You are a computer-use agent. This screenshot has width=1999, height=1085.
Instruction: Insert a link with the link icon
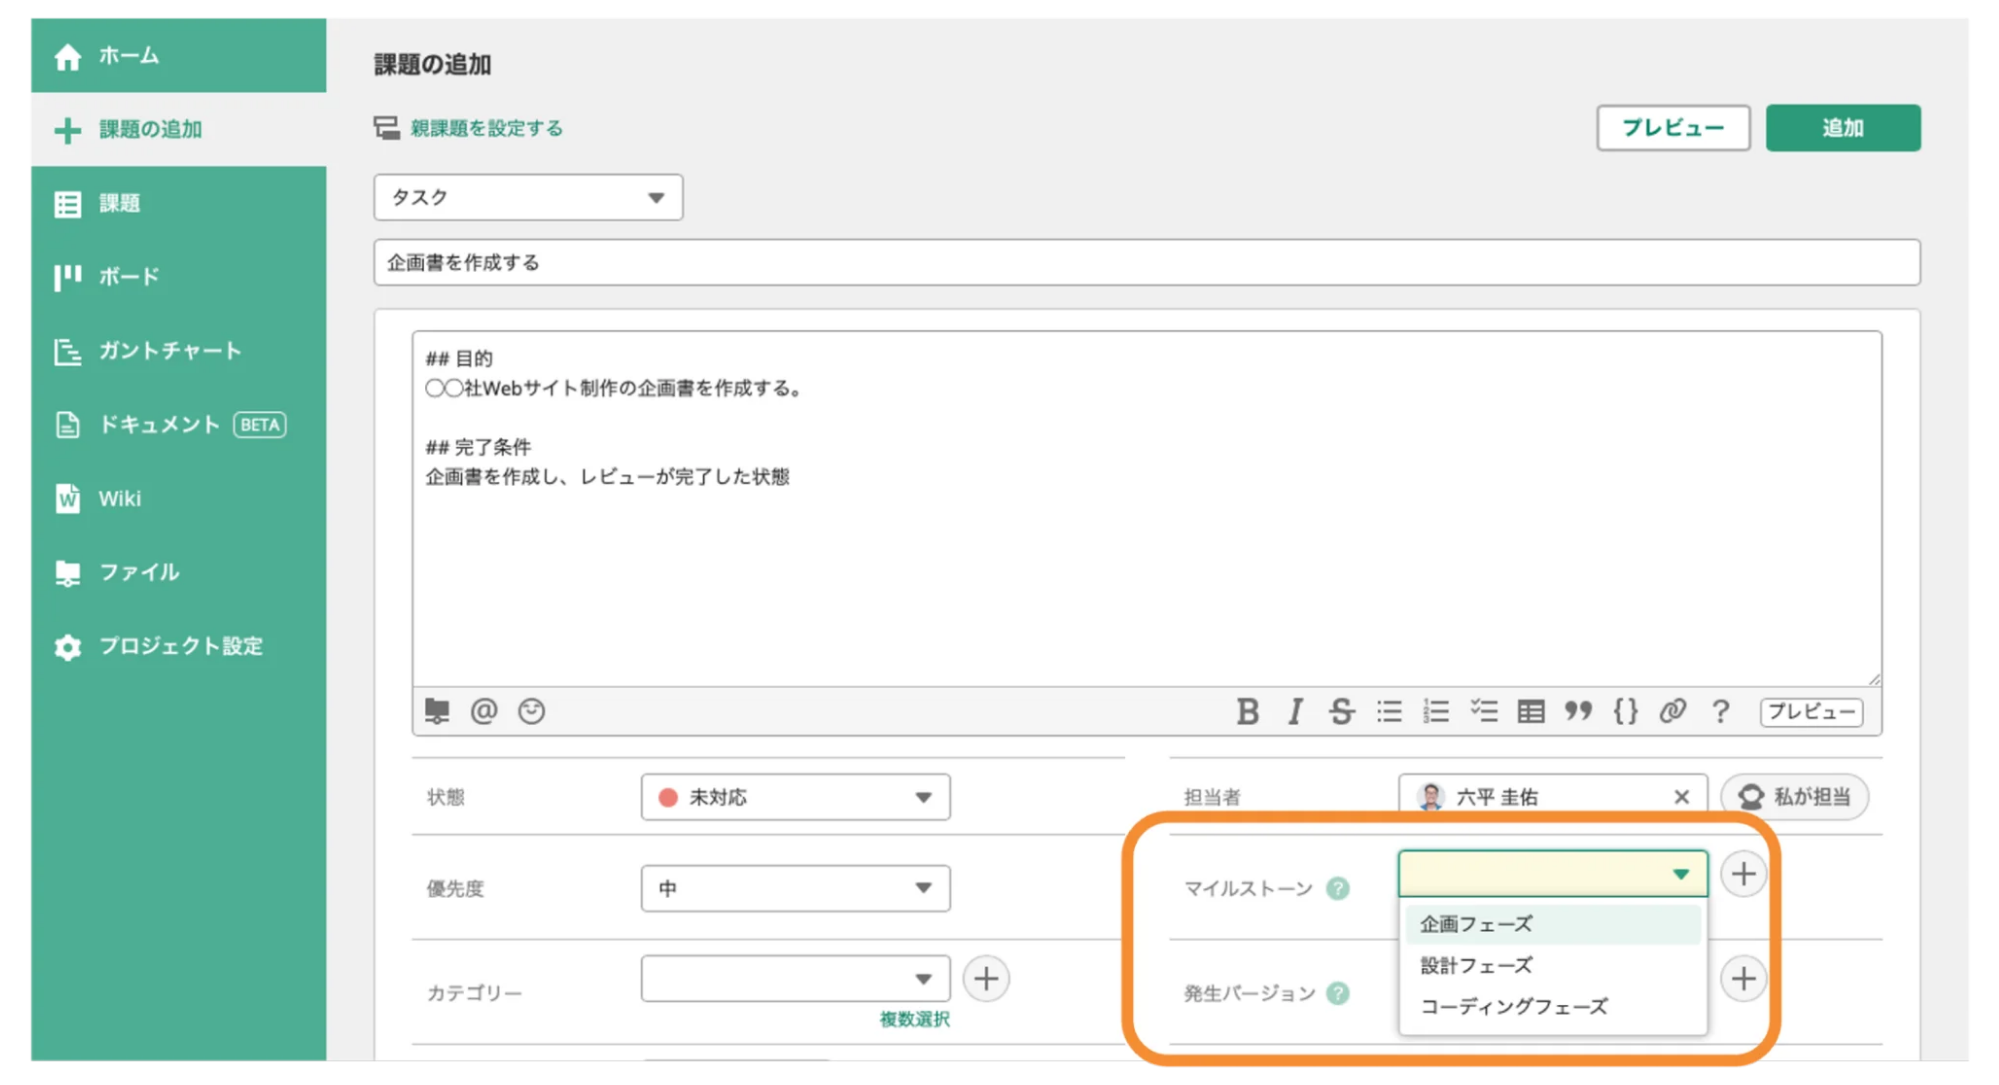coord(1673,712)
